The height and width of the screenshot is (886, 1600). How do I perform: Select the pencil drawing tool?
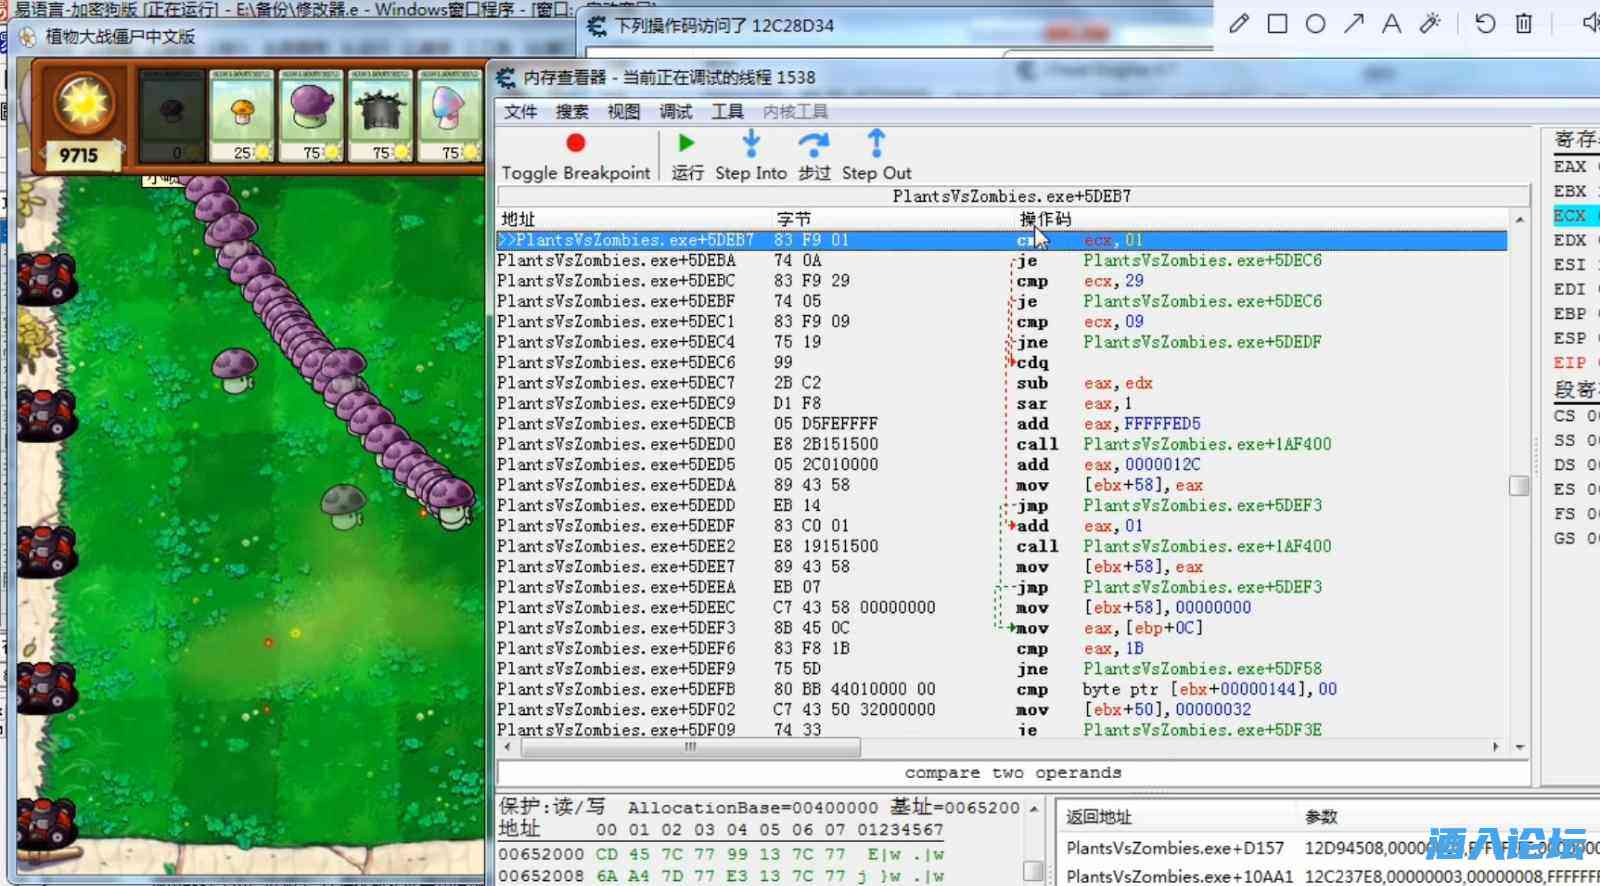(1239, 23)
